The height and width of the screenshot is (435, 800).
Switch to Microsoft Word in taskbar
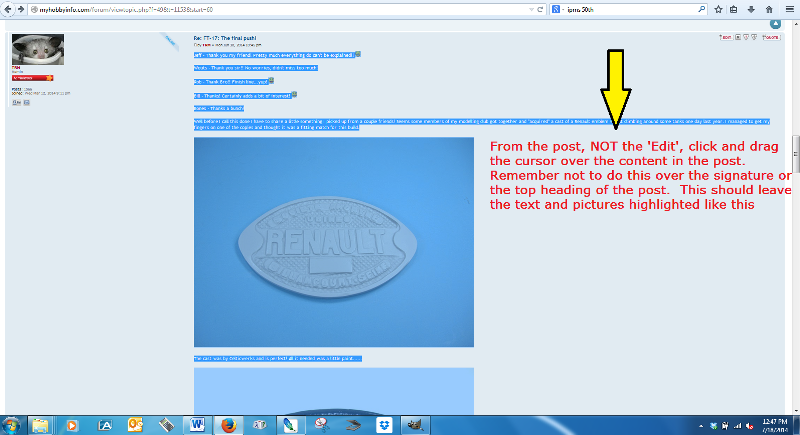(x=197, y=425)
